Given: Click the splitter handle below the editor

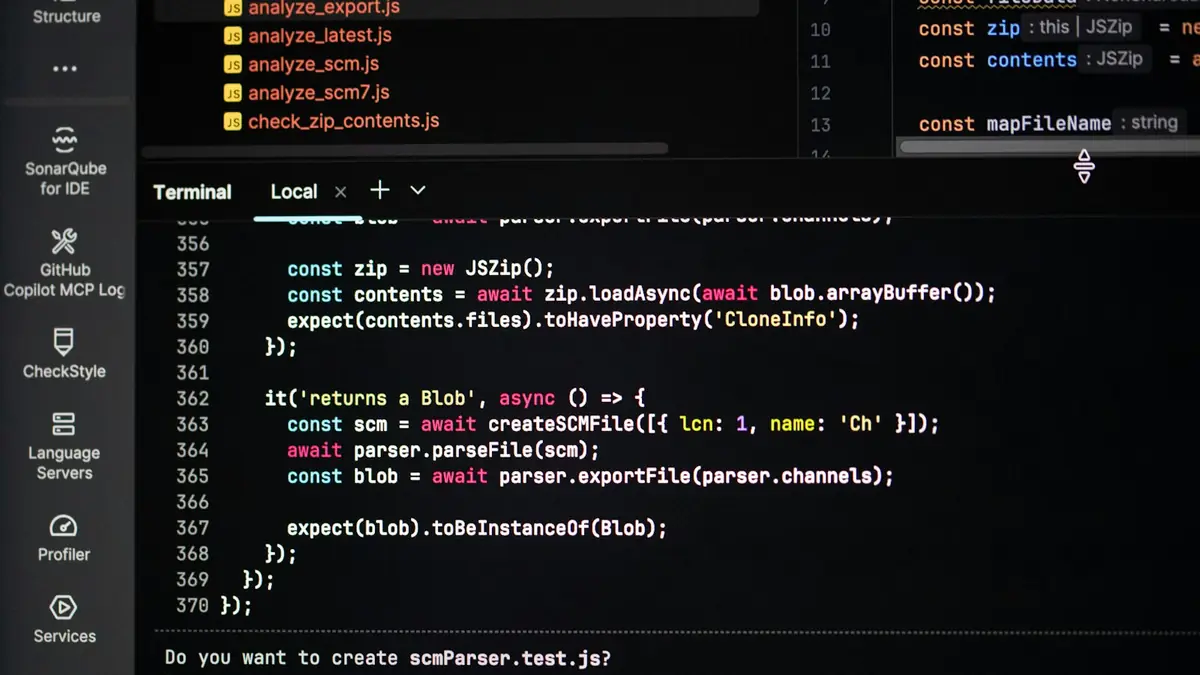Looking at the screenshot, I should click(1084, 166).
